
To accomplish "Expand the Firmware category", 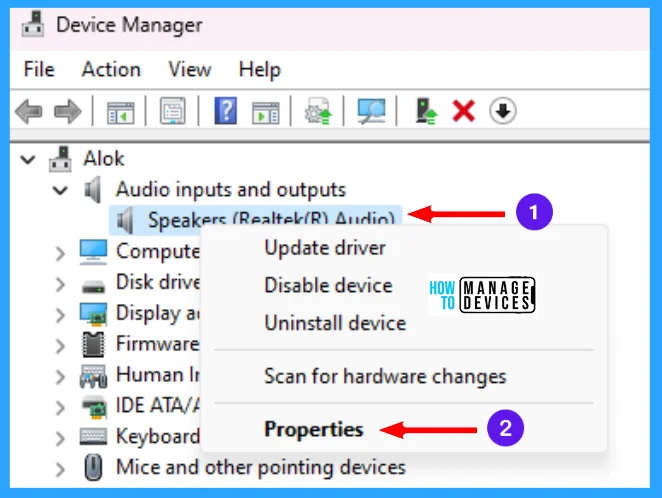I will tap(60, 346).
